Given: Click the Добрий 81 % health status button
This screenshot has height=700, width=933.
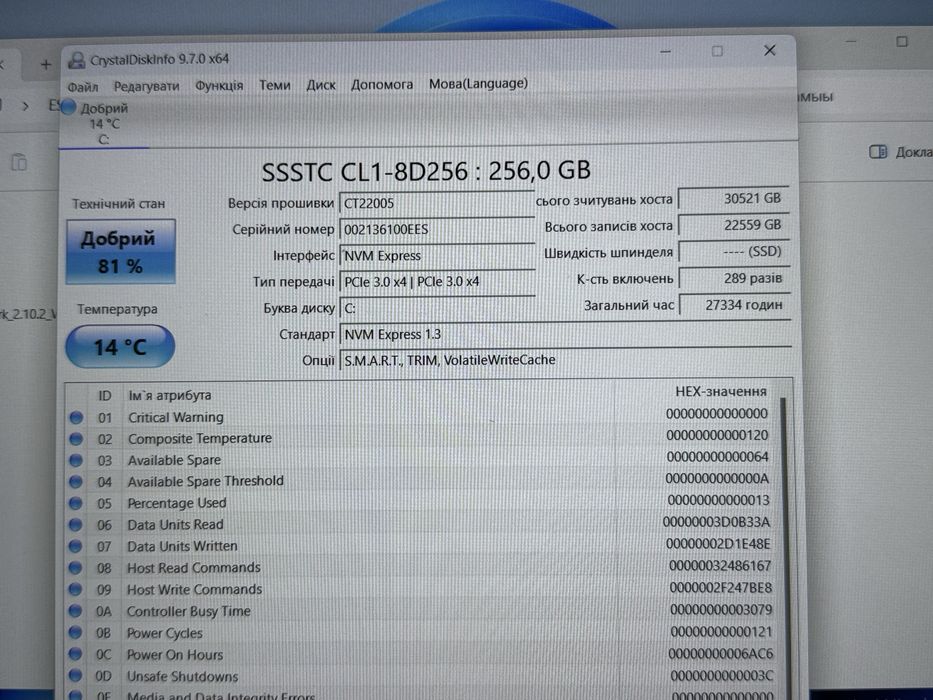Looking at the screenshot, I should tap(121, 251).
